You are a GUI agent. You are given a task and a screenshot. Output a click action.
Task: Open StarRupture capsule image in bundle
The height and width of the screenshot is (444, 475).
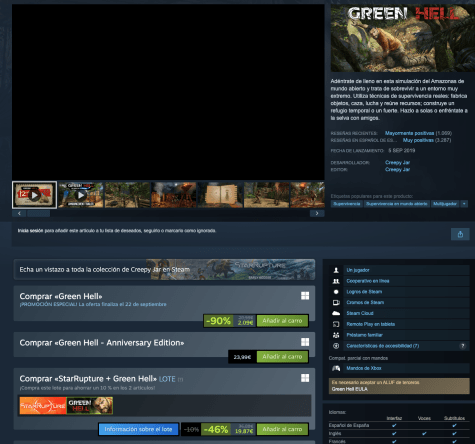click(x=43, y=406)
